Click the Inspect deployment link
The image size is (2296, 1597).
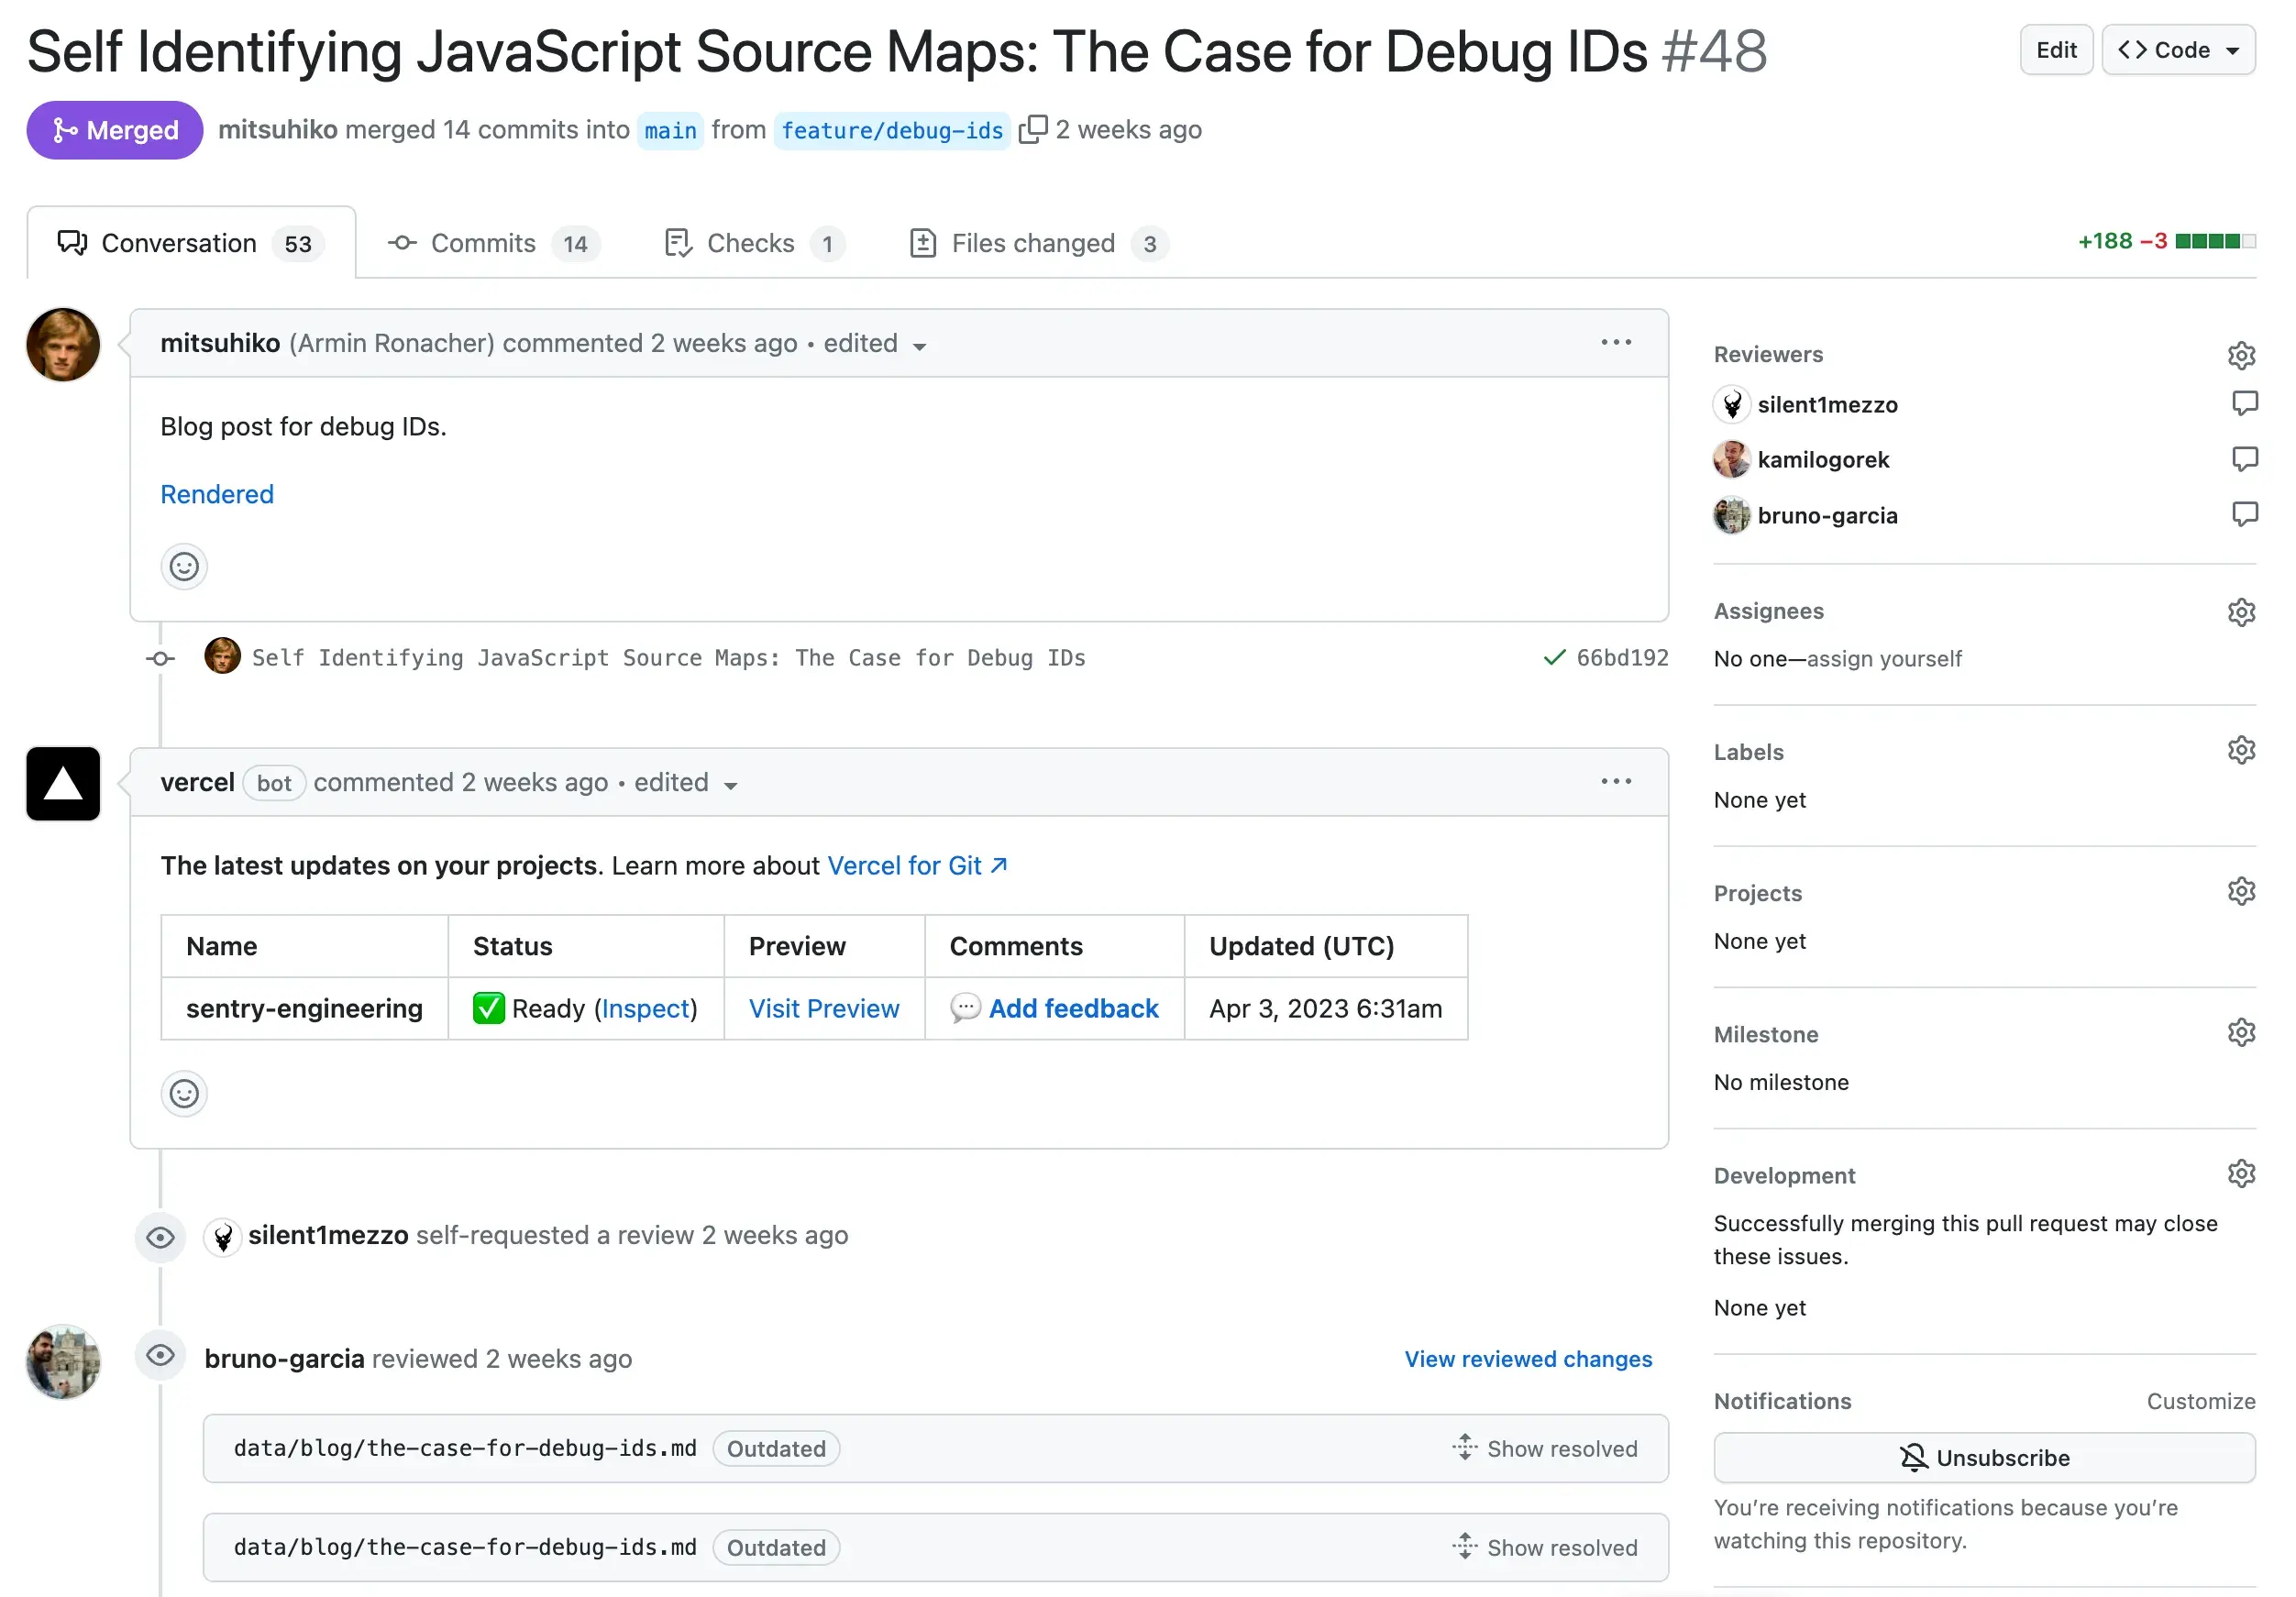point(645,1008)
